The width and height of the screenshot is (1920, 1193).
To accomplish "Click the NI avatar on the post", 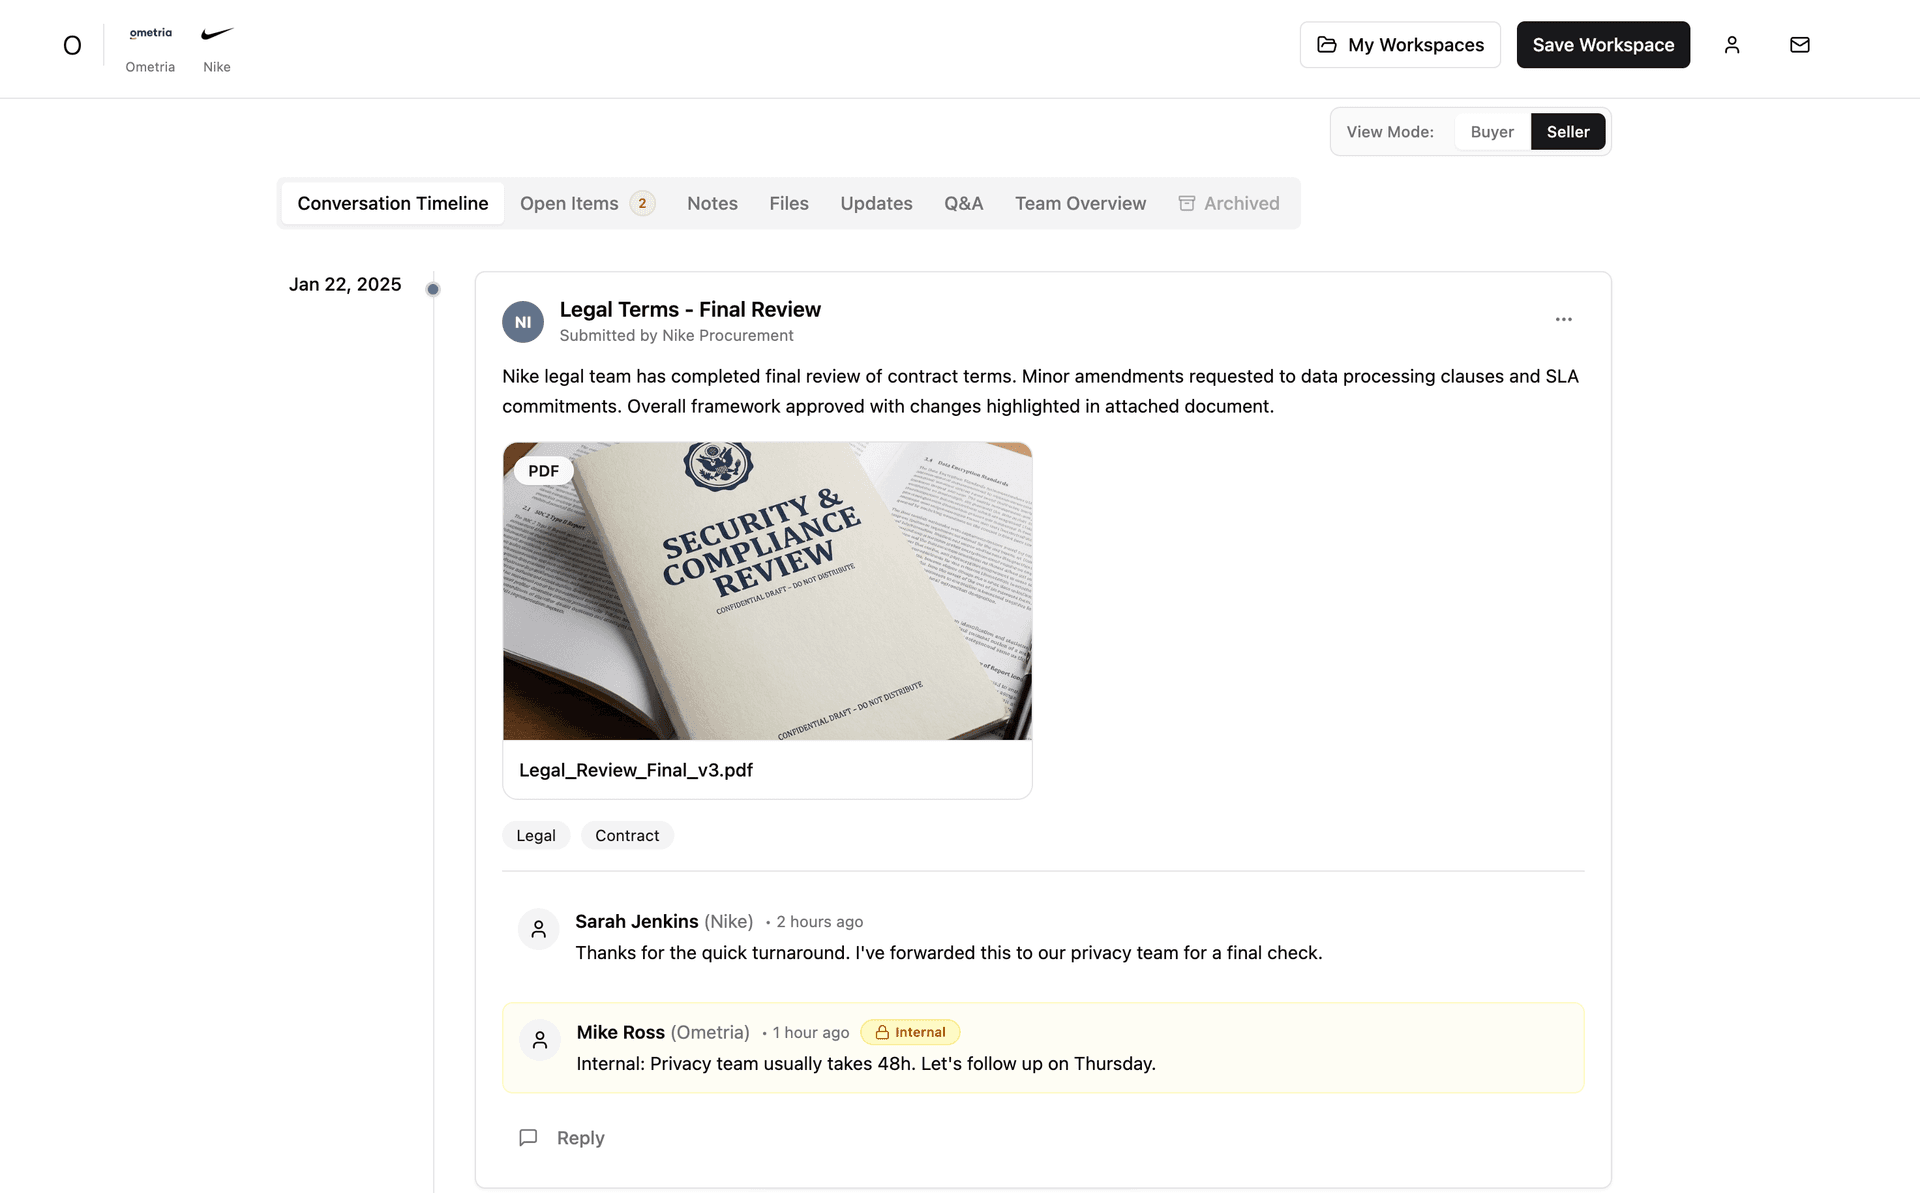I will point(522,321).
